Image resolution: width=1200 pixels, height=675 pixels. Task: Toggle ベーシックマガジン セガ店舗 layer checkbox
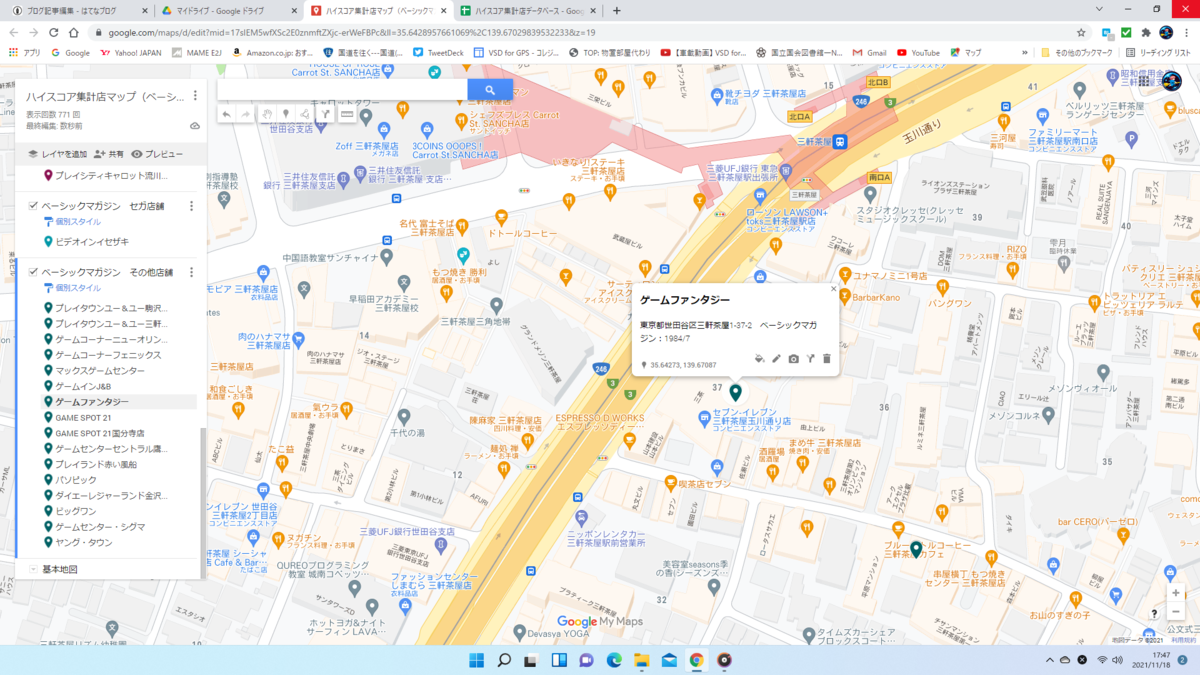click(x=33, y=206)
